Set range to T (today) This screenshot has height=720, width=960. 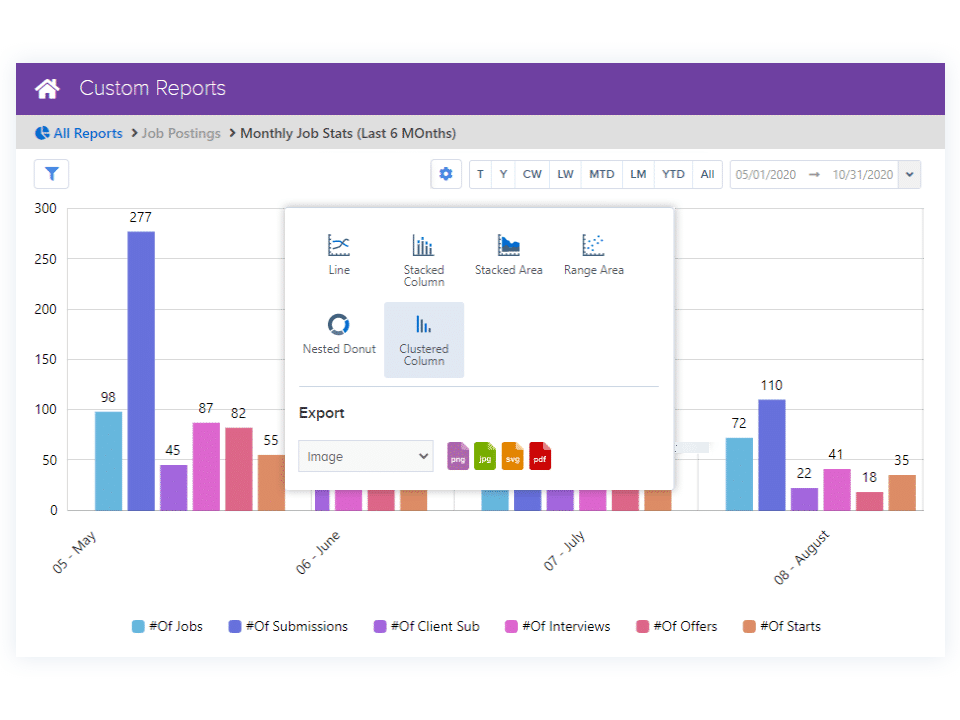(480, 174)
